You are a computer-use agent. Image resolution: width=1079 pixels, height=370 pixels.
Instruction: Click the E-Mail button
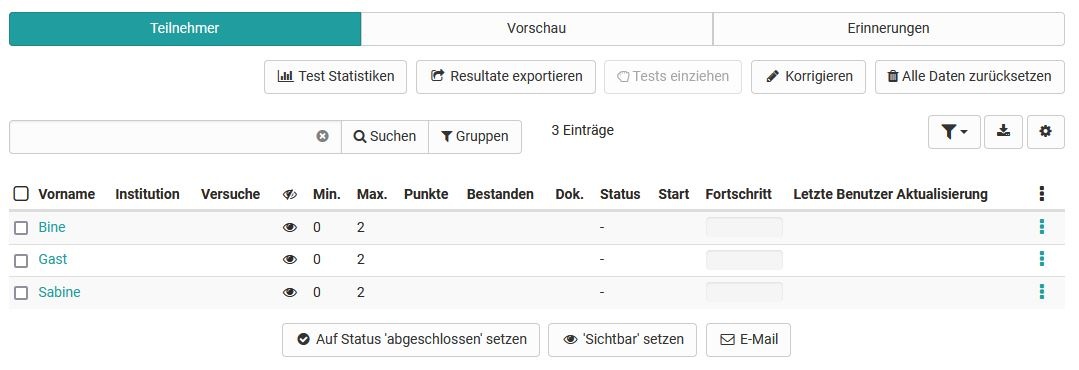pyautogui.click(x=748, y=340)
